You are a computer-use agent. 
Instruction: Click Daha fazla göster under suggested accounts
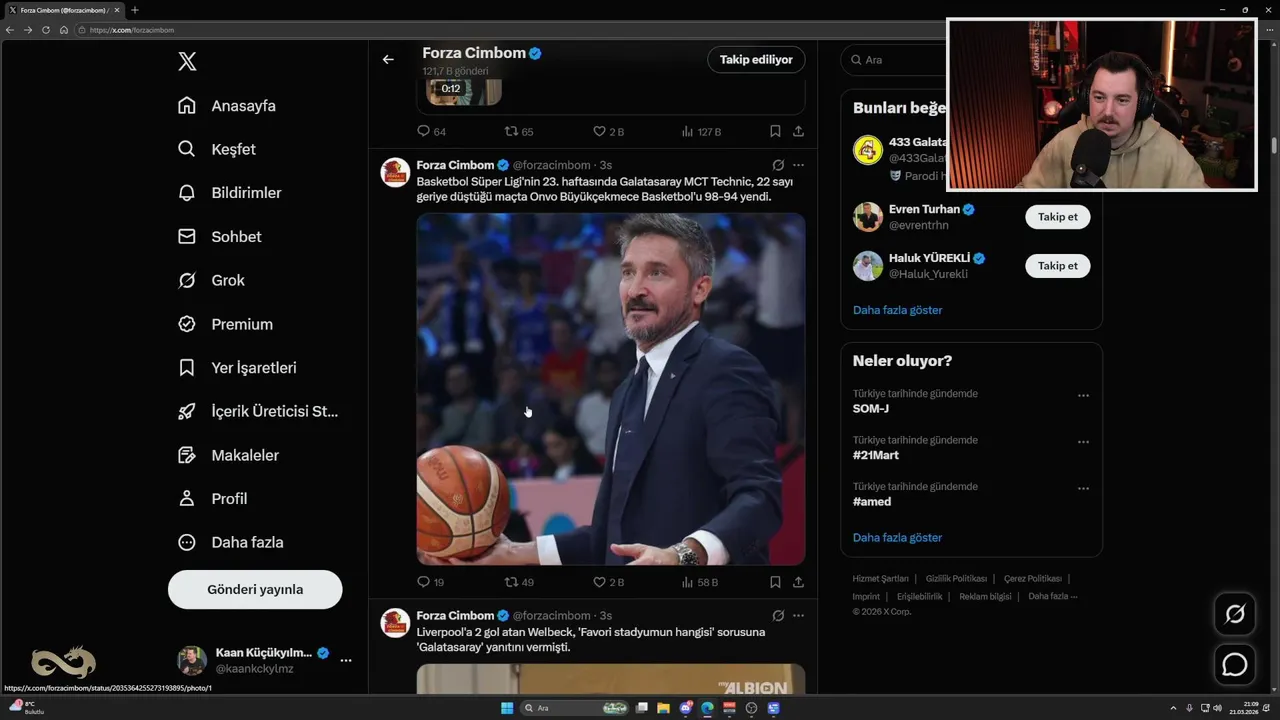click(x=897, y=310)
